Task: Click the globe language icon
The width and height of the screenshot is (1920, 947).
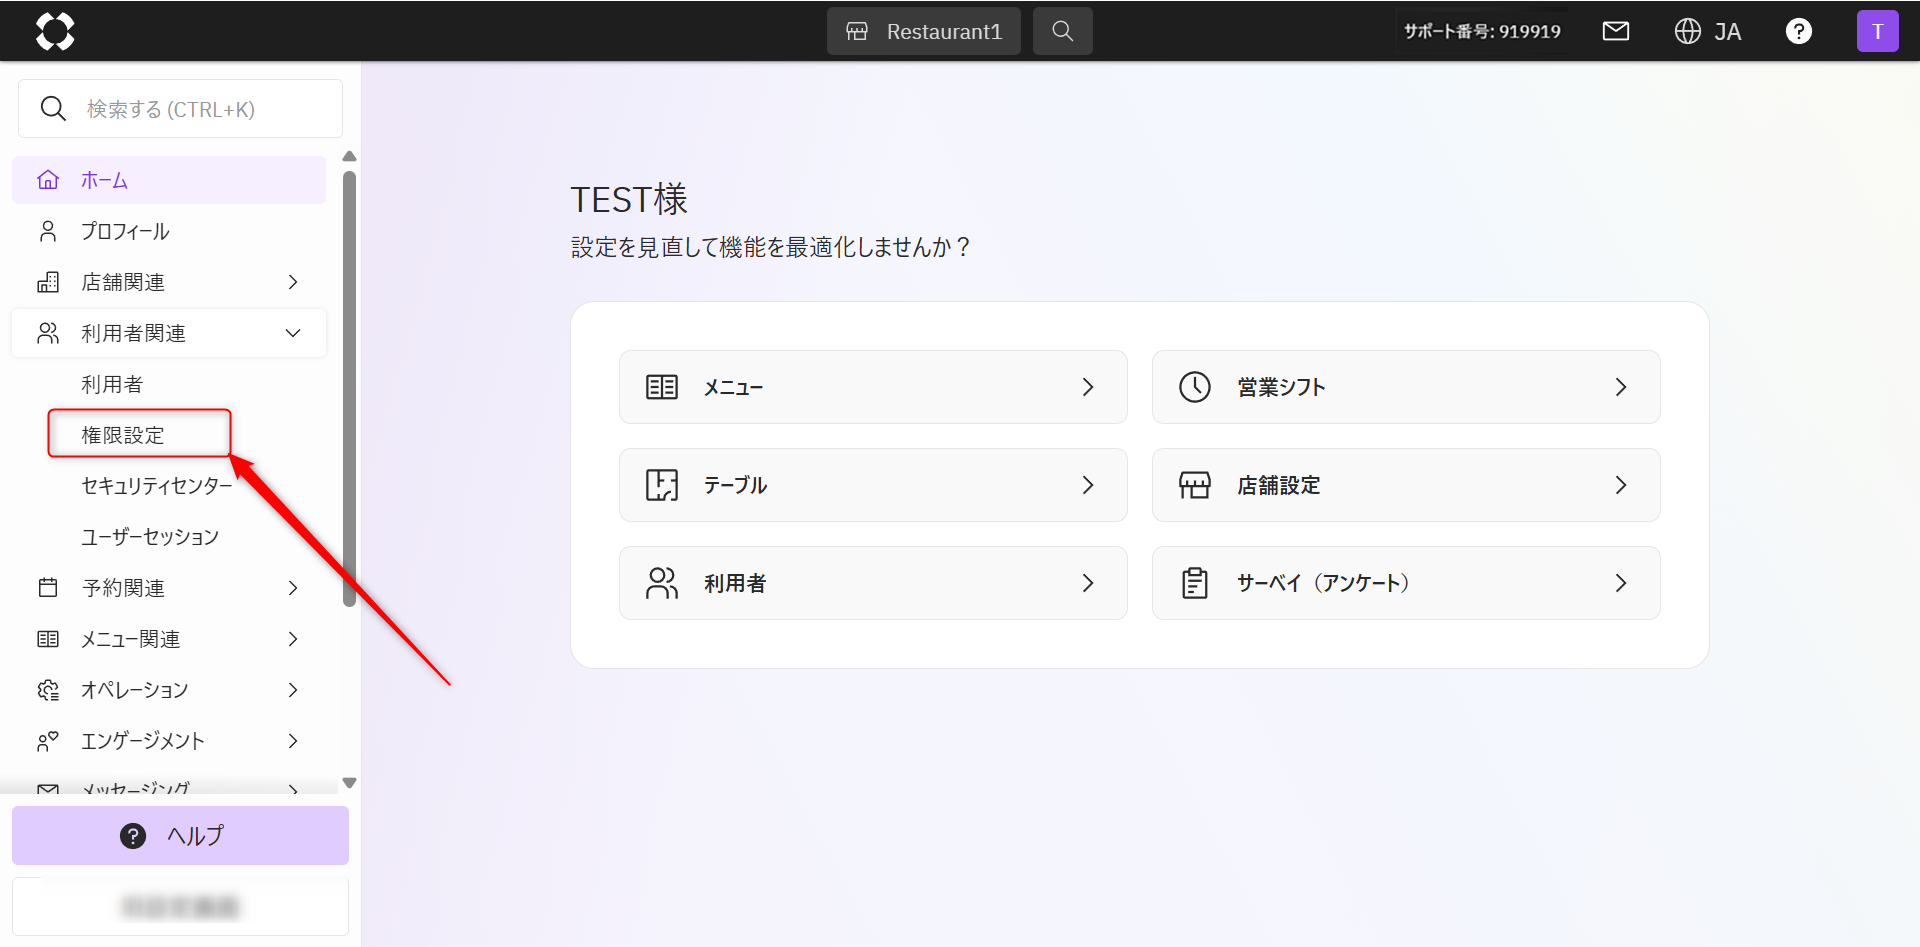Action: click(1687, 31)
